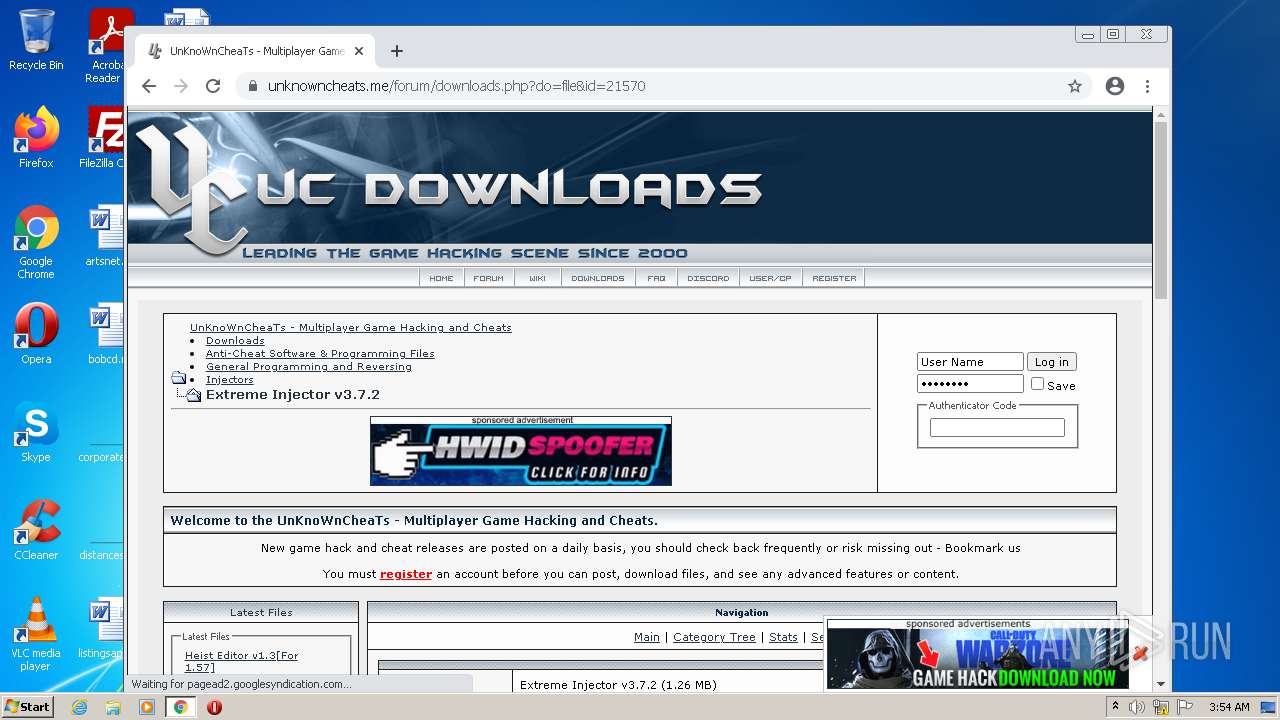Click the browser forward arrow
This screenshot has height=720, width=1280.
click(181, 86)
